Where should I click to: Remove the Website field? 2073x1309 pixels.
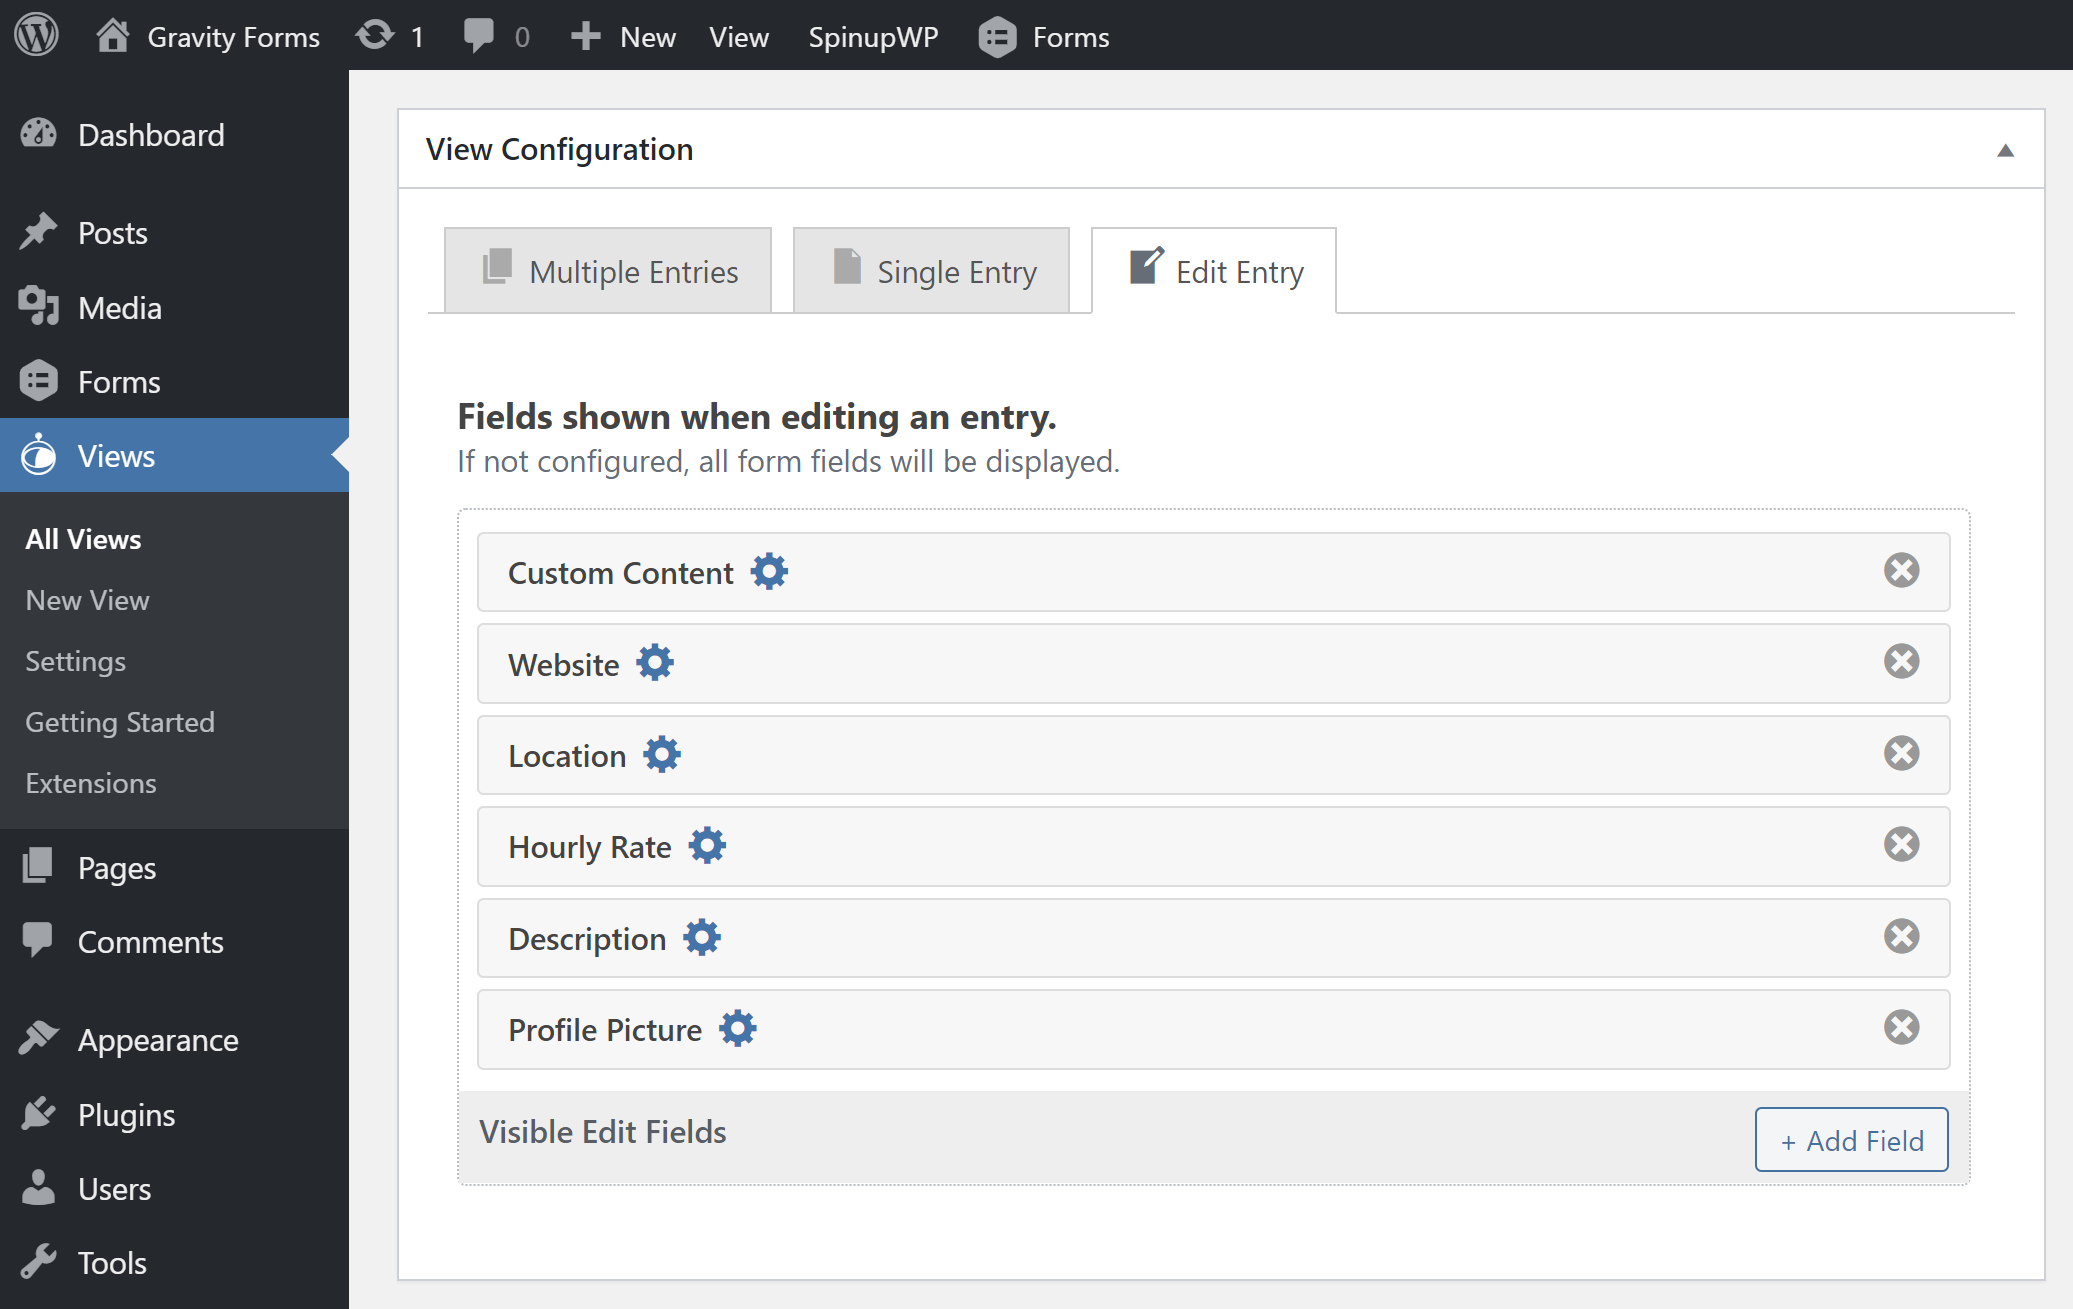tap(1901, 662)
